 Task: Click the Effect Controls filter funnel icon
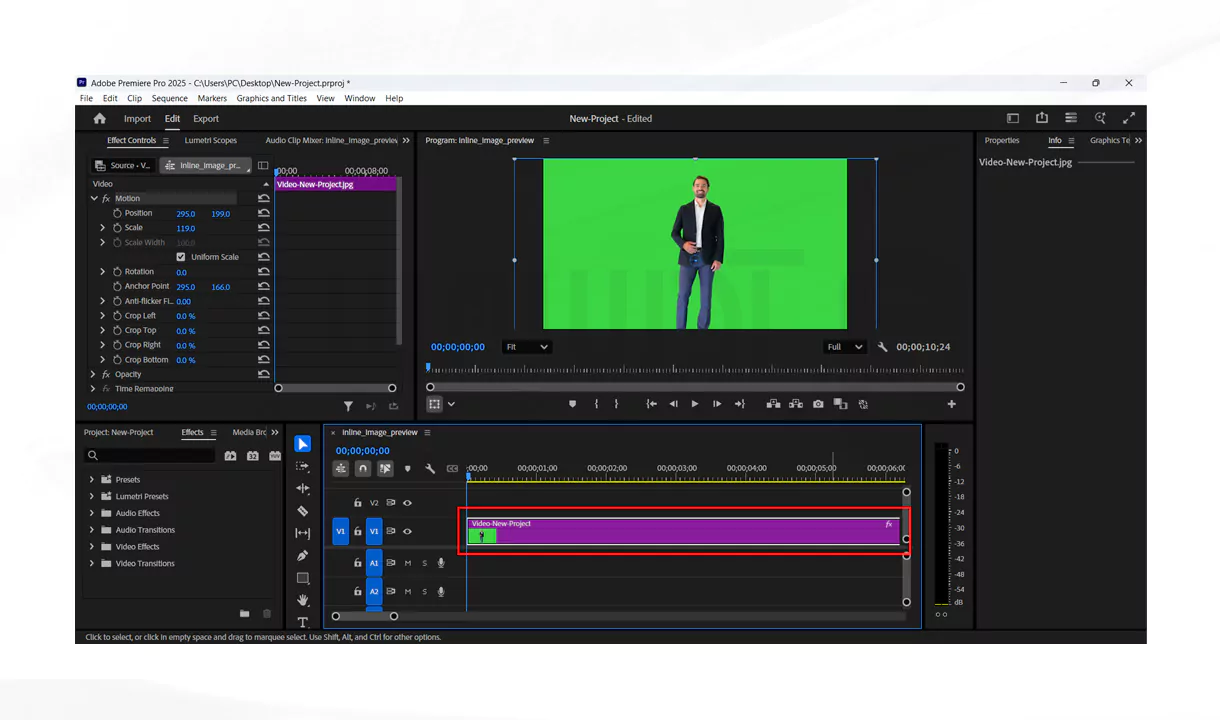point(348,406)
